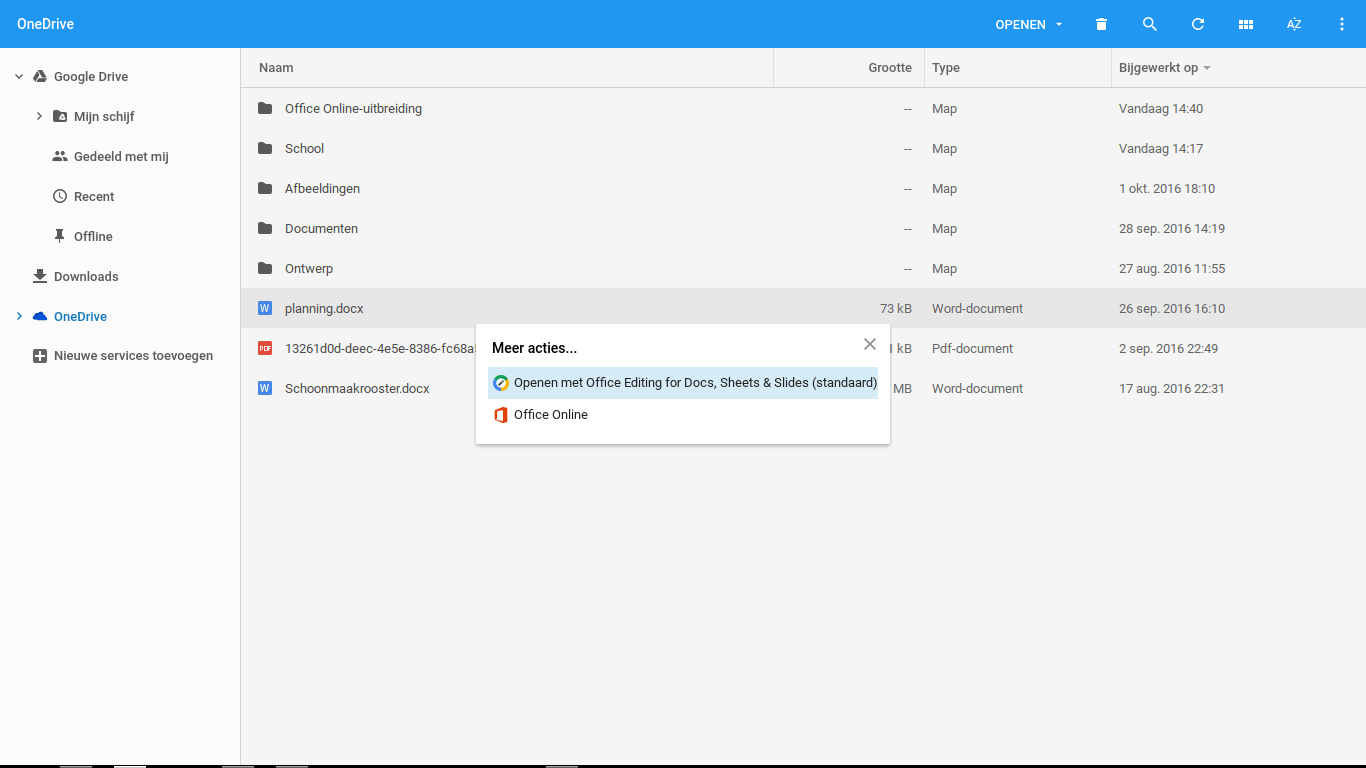1366x768 pixels.
Task: Click the Offline pin icon
Action: (60, 236)
